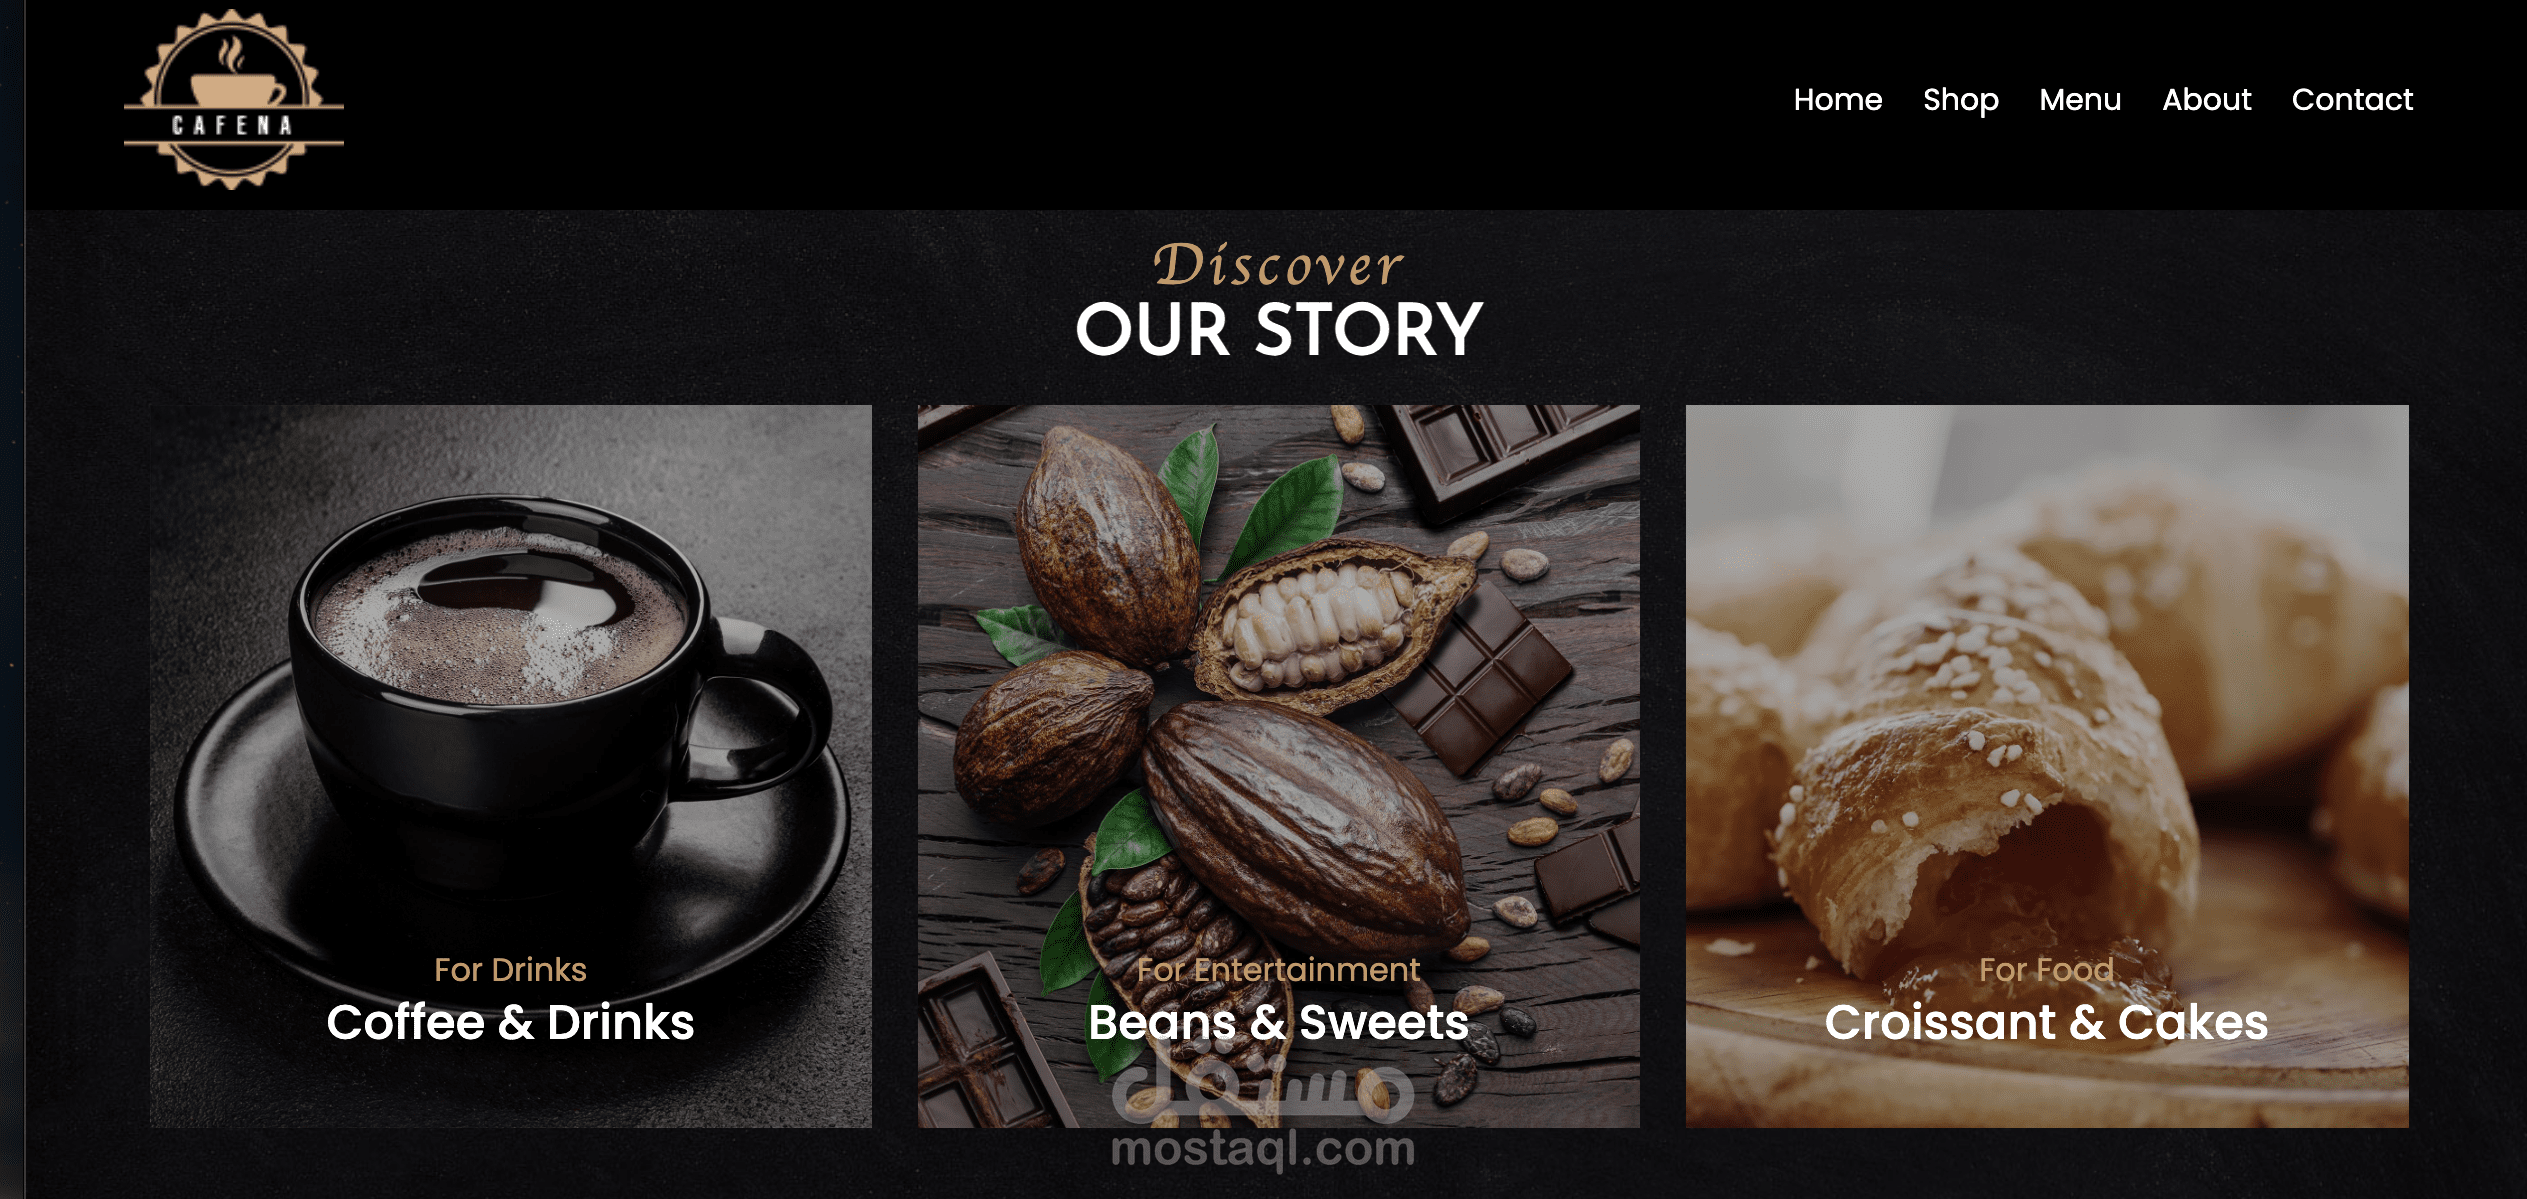Click the steam icon above the logo cup
Screen dimensions: 2527x1199
point(232,53)
